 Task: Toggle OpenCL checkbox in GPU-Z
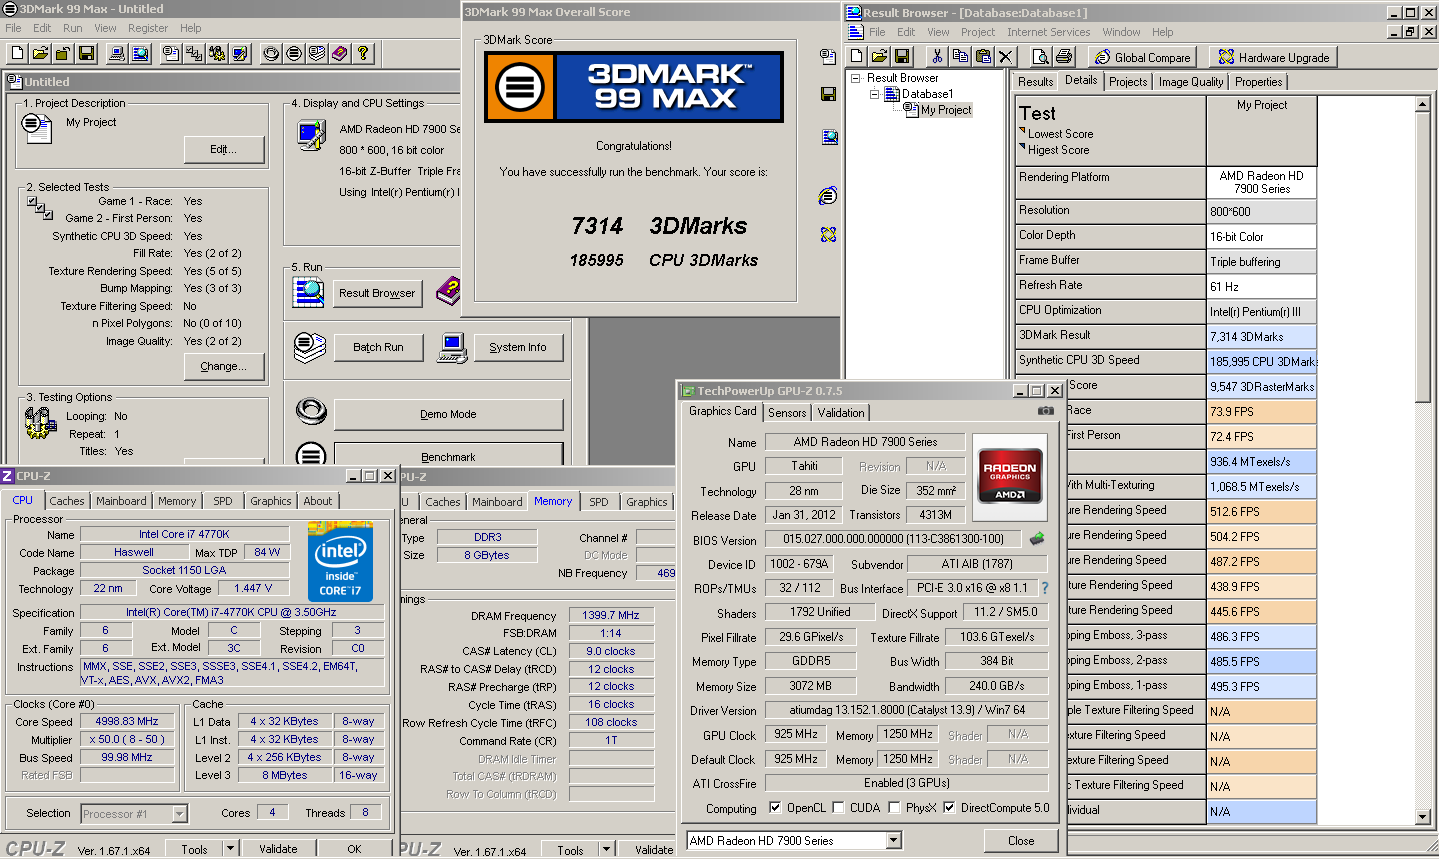775,808
